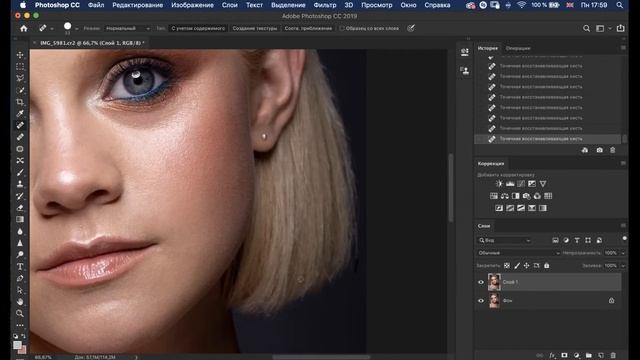640x360 pixels.
Task: Open layer filter 'Вид' dropdown
Action: pyautogui.click(x=504, y=240)
